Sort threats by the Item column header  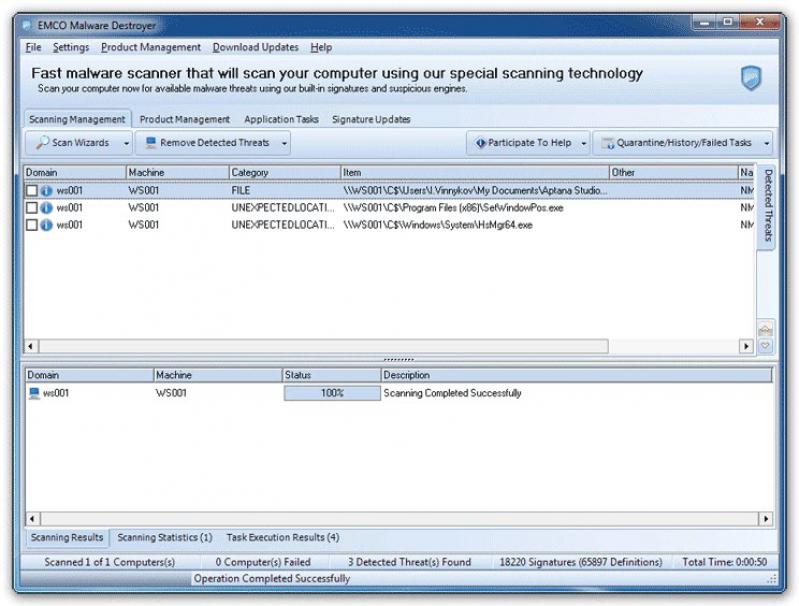(475, 173)
